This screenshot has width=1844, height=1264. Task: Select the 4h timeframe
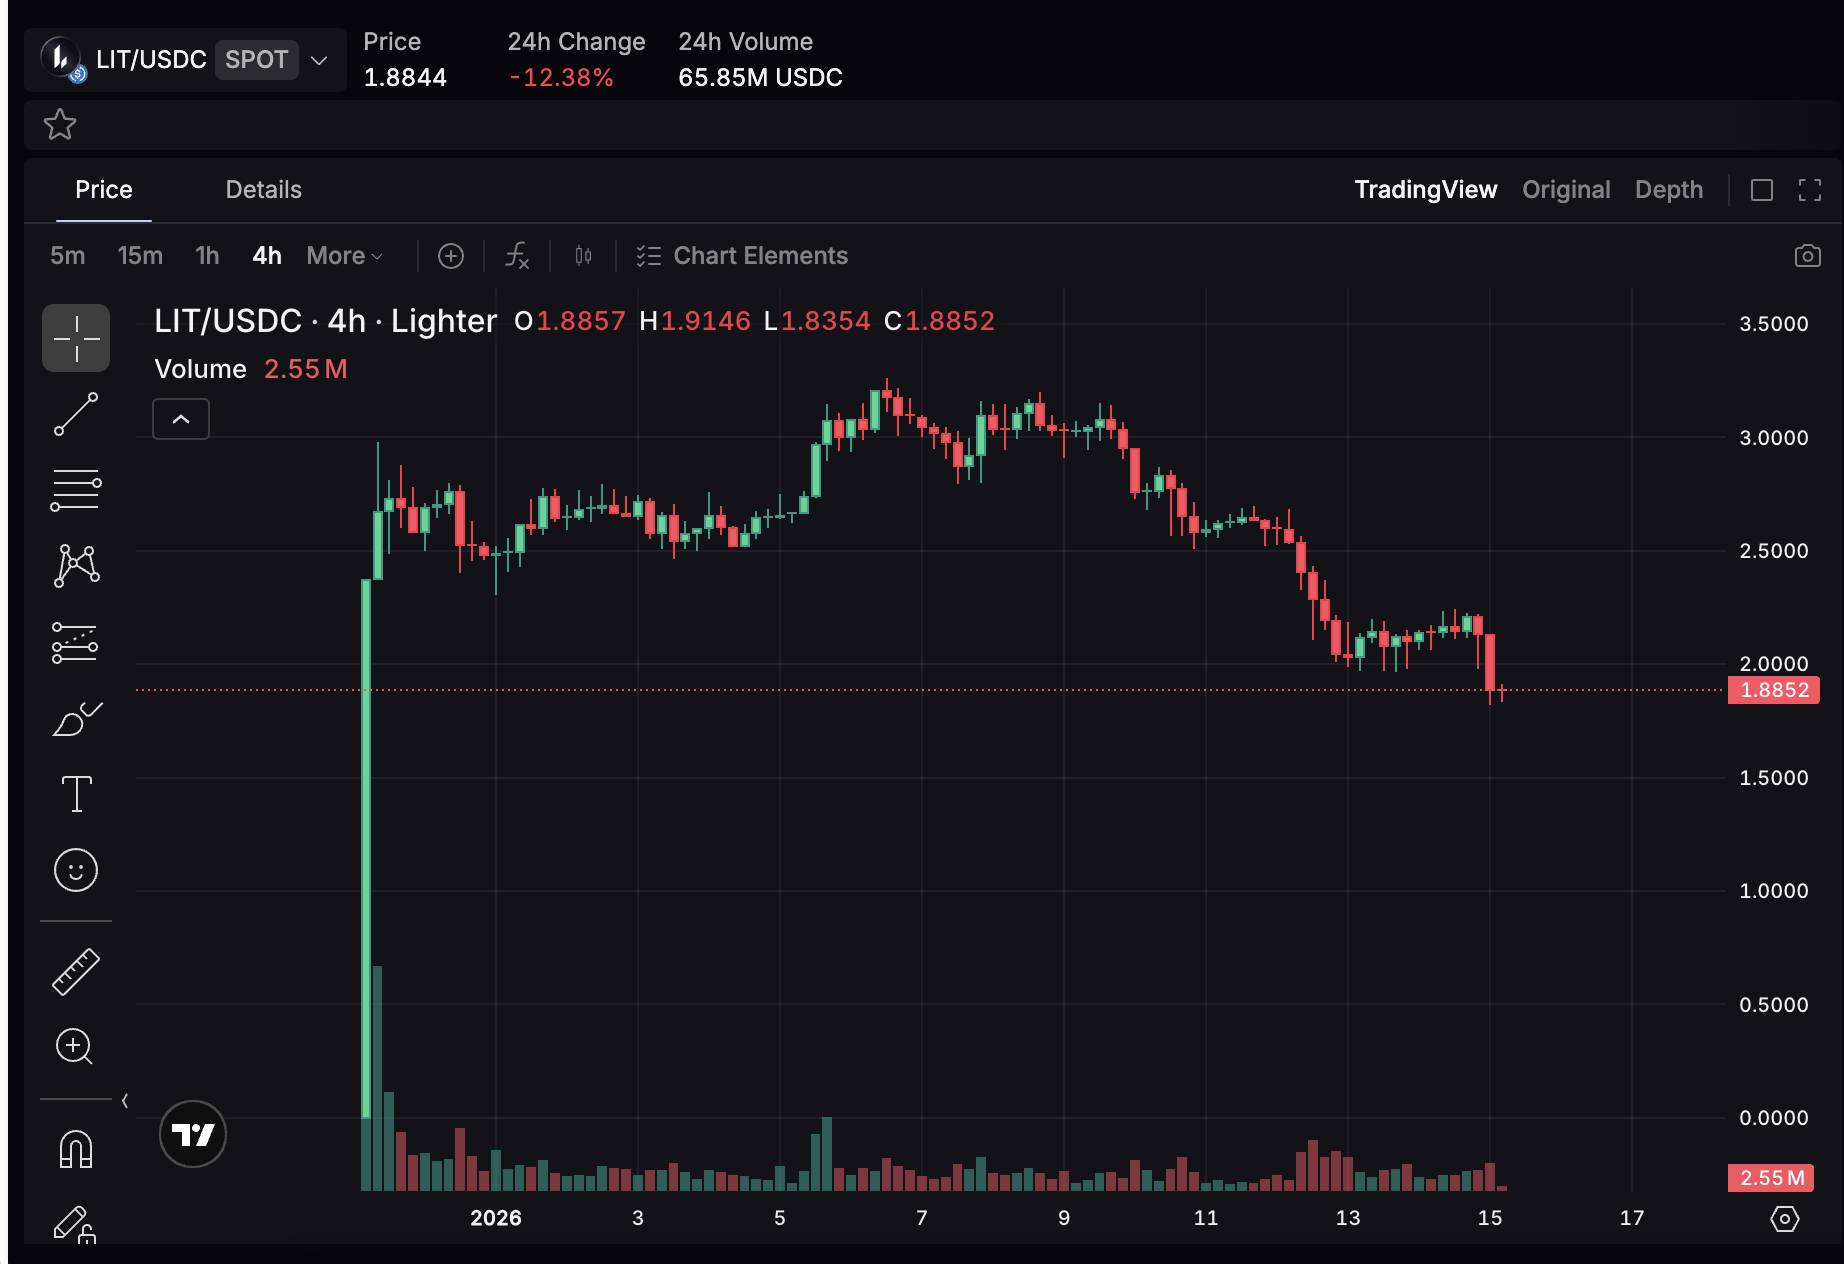265,256
